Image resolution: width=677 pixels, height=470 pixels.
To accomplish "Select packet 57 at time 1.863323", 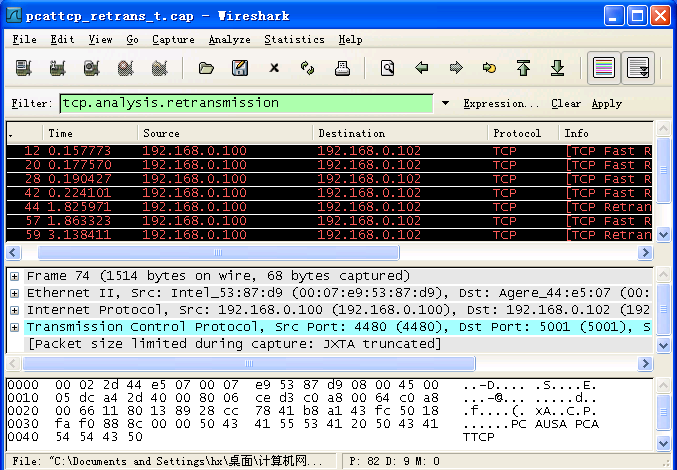I will point(329,221).
